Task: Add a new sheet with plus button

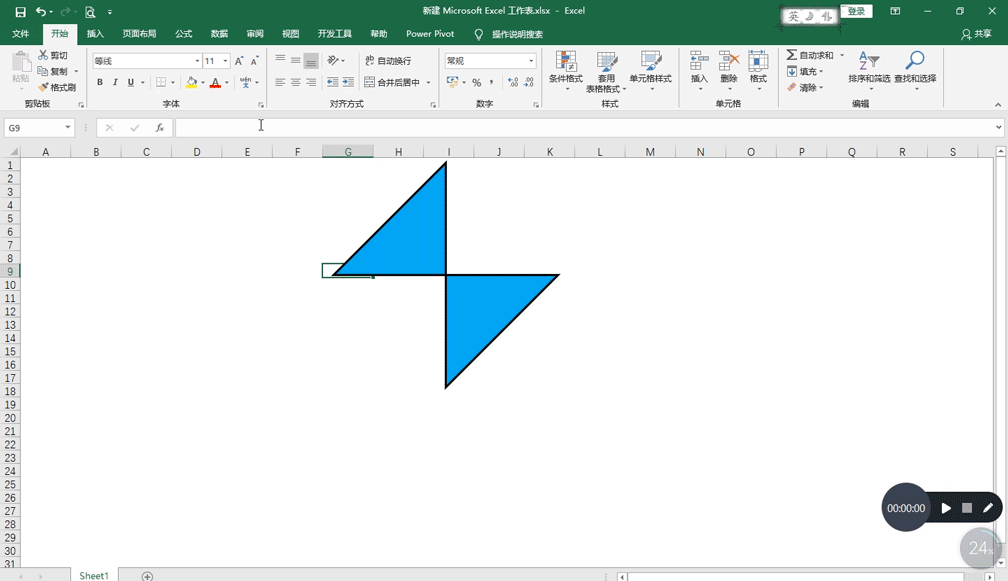Action: point(147,576)
